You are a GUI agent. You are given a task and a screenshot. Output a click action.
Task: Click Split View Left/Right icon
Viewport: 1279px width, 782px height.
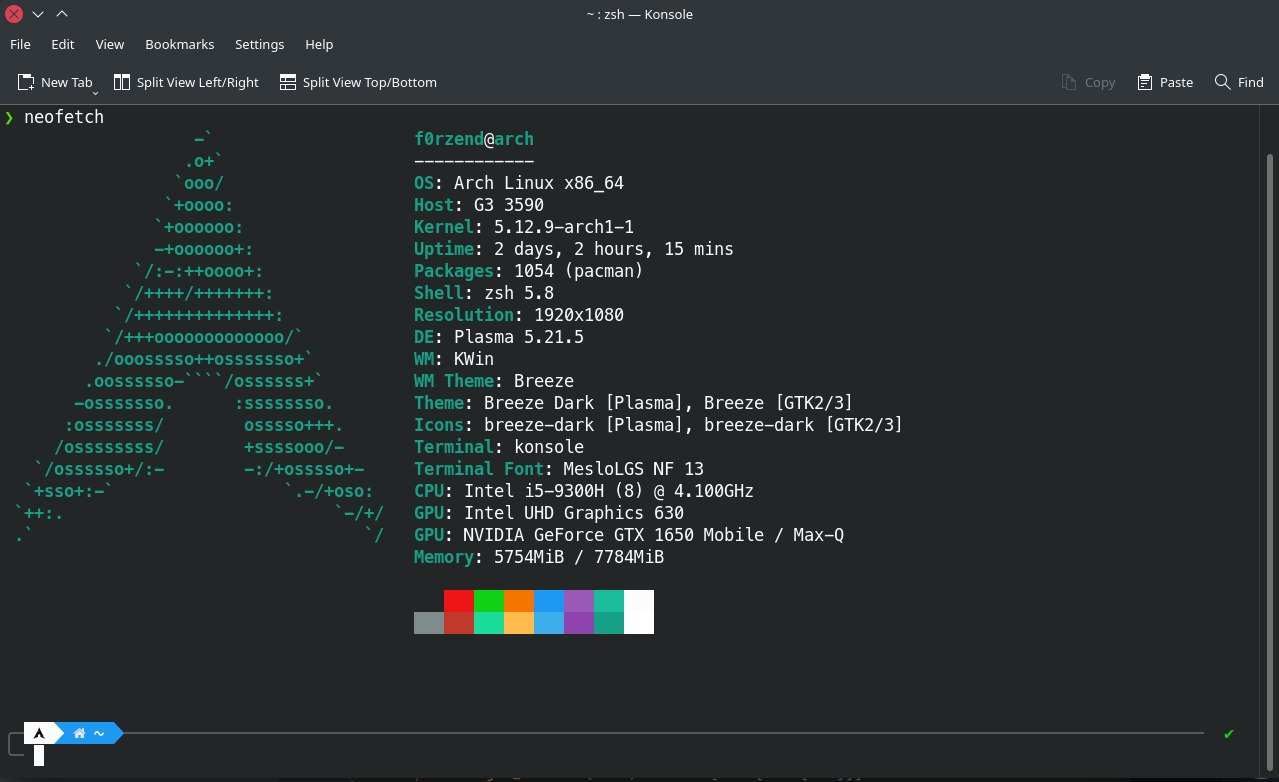122,82
